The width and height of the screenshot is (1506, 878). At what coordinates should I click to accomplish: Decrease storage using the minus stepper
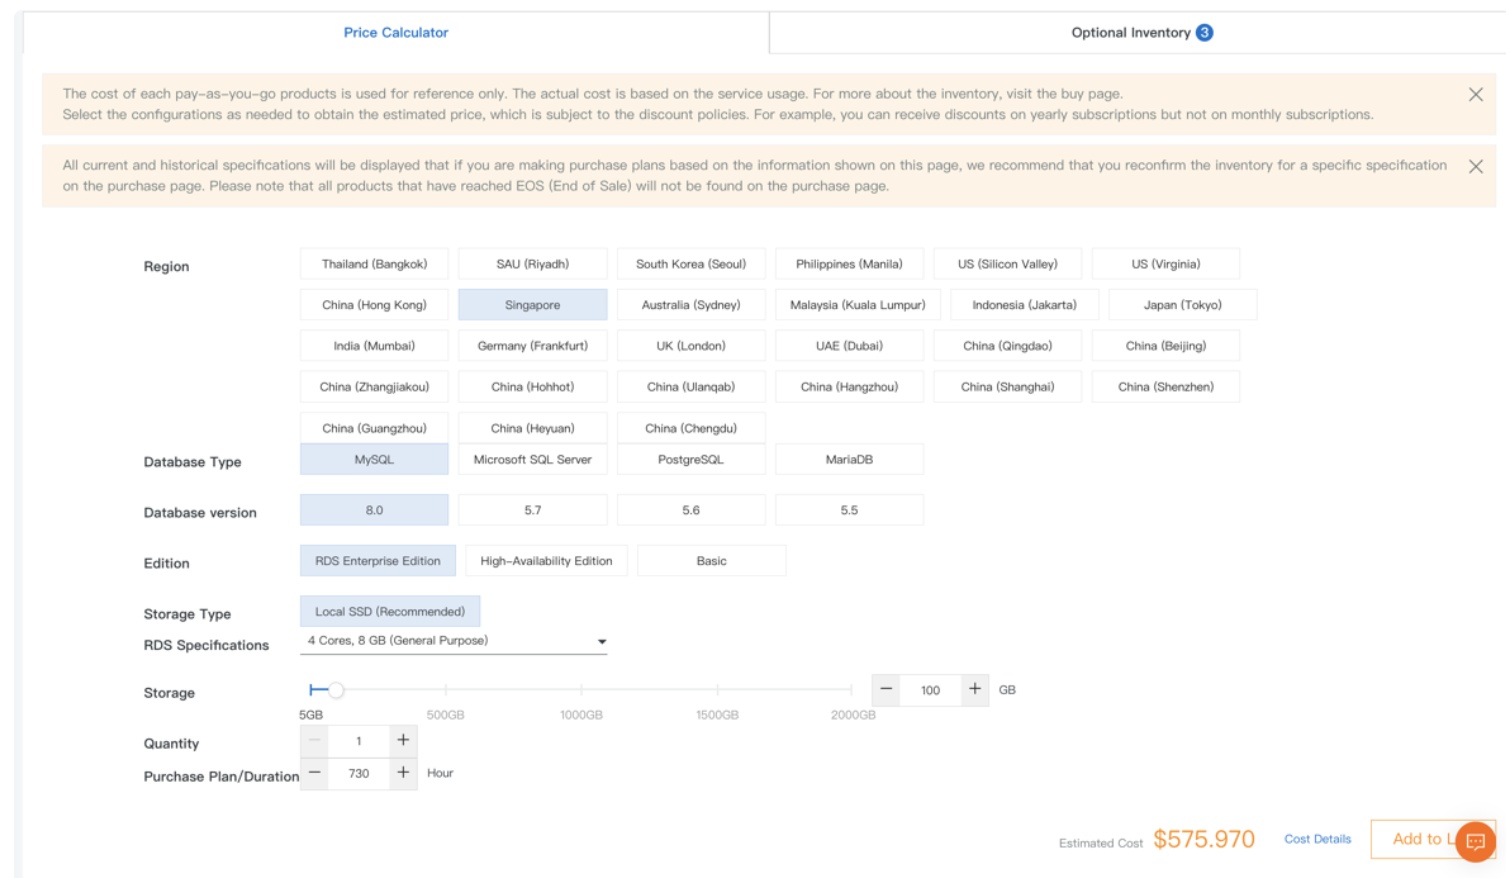[886, 689]
